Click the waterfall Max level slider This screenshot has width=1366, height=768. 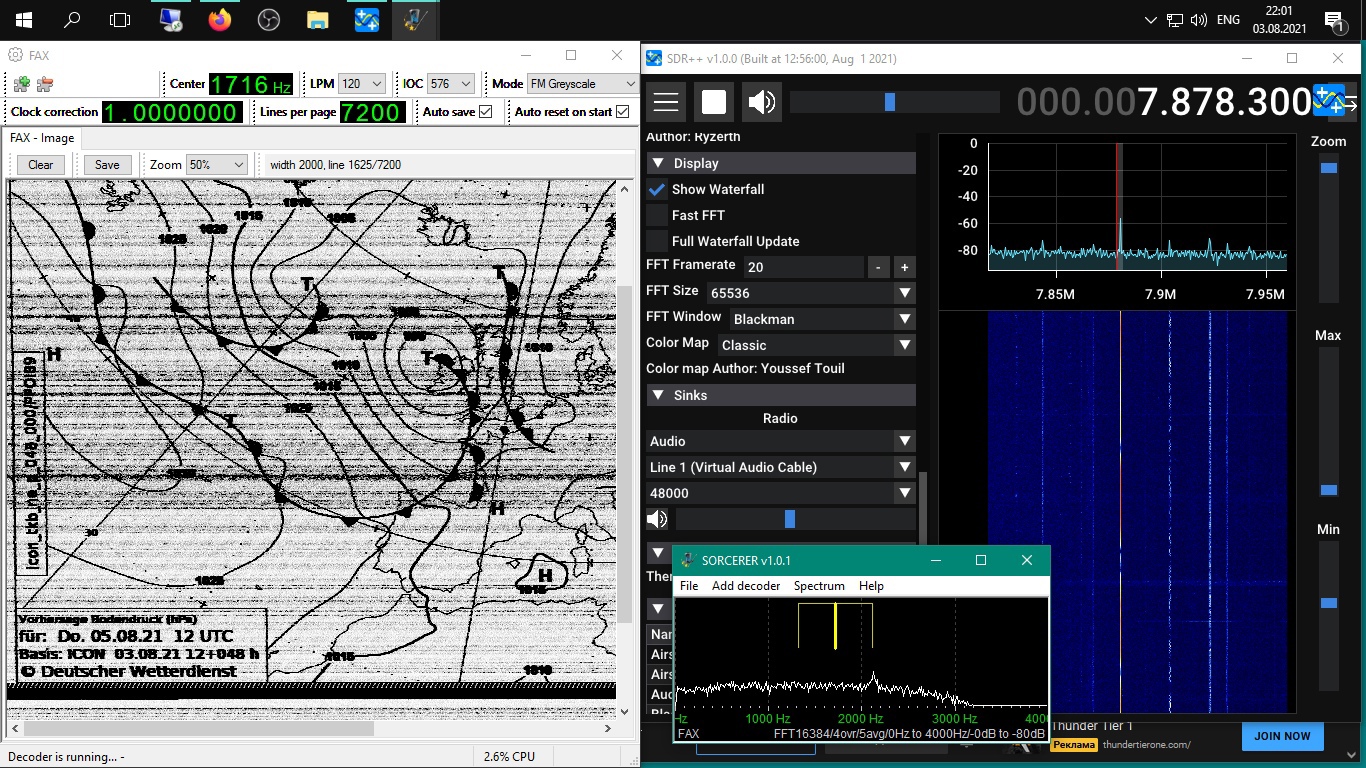coord(1328,489)
